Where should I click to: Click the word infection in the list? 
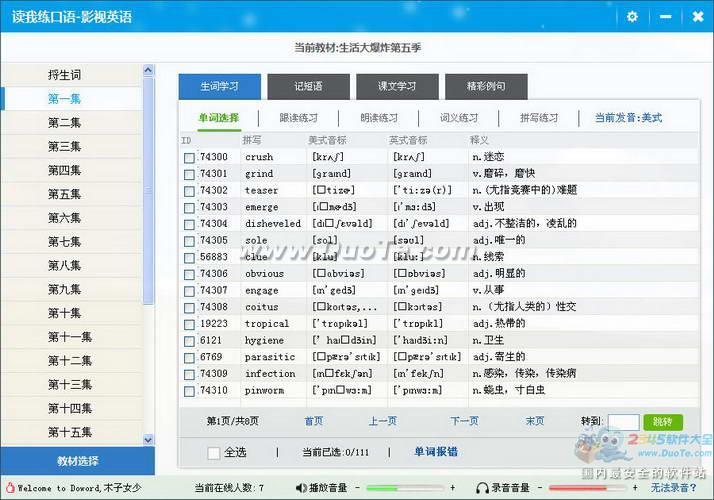pos(270,374)
